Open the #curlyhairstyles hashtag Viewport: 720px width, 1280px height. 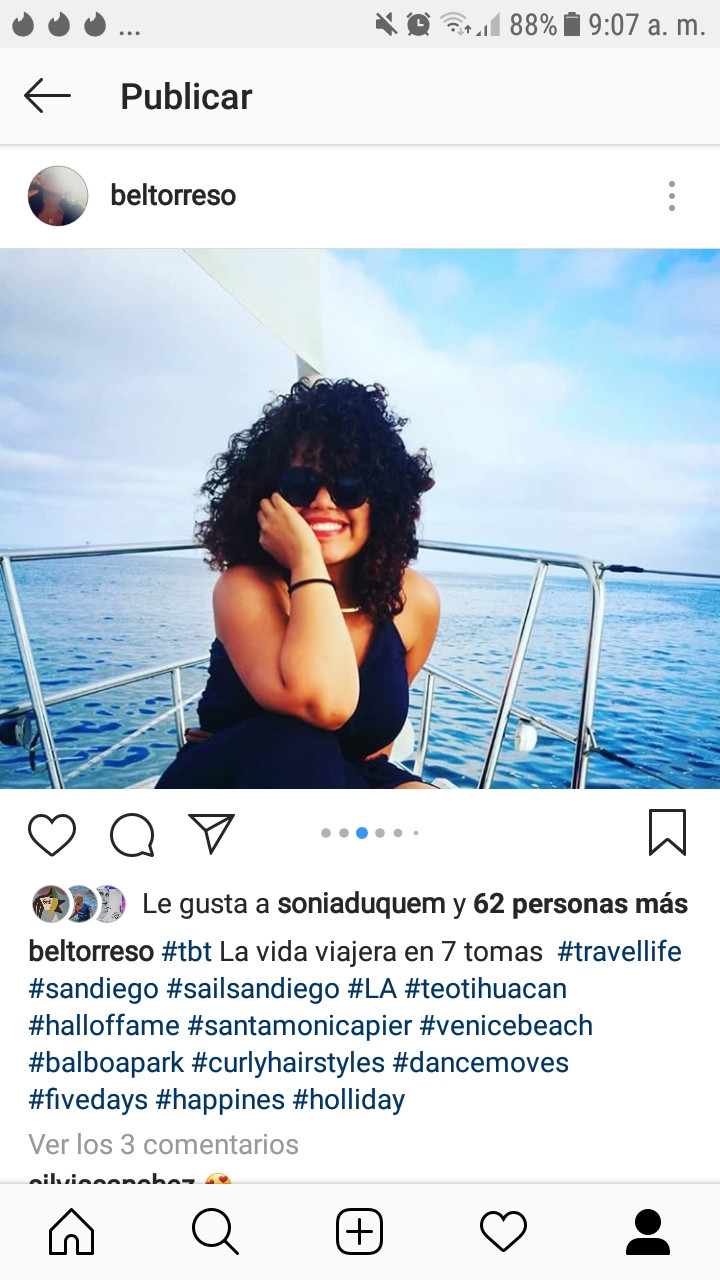pos(288,1062)
